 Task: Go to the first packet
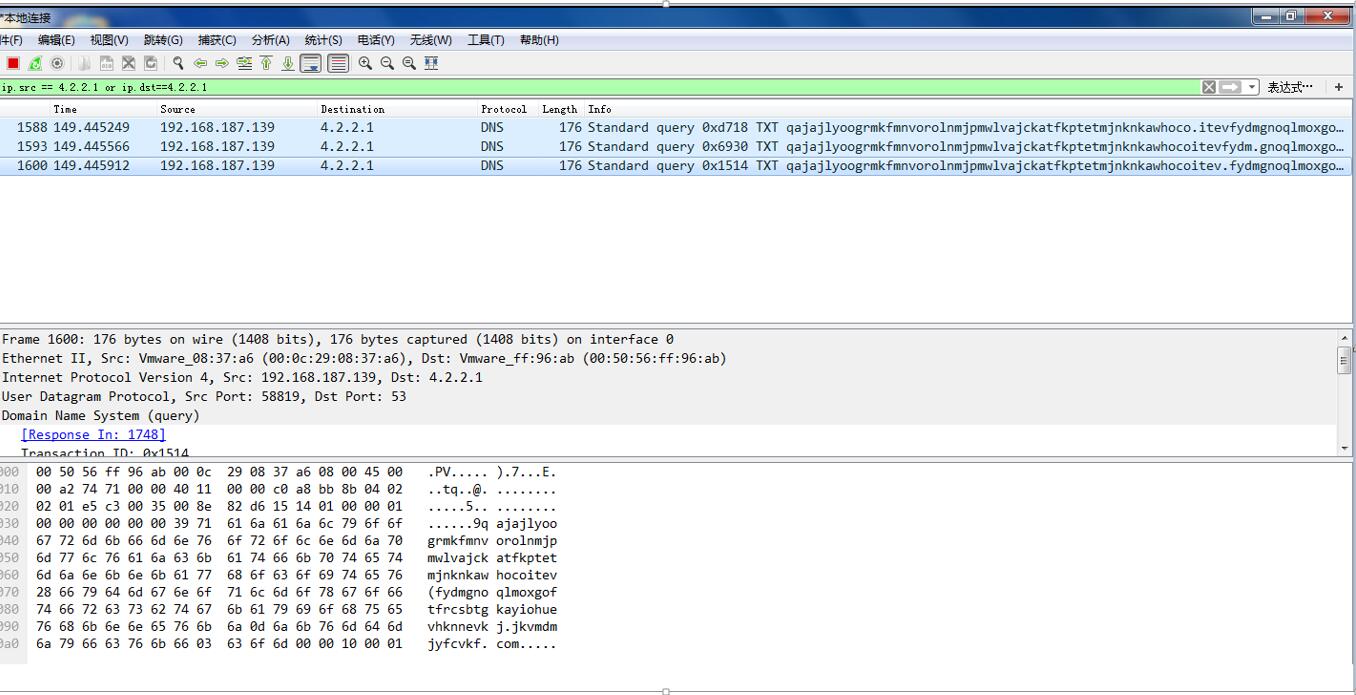click(266, 63)
